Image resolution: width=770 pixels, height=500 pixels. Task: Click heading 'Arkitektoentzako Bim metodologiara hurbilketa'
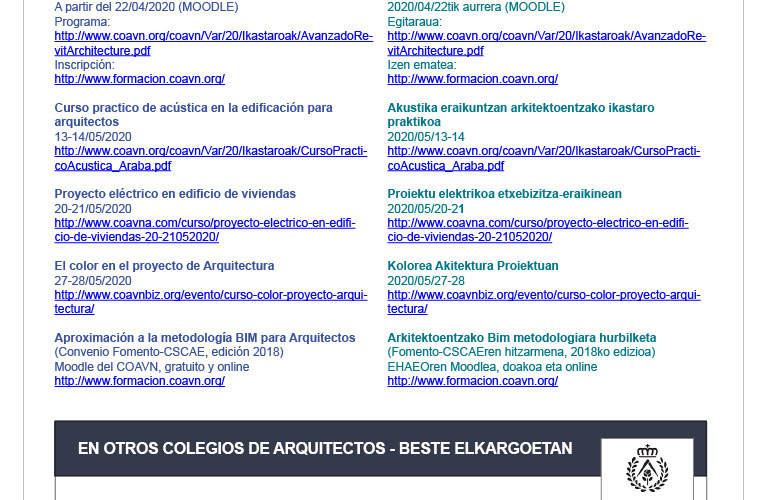522,337
